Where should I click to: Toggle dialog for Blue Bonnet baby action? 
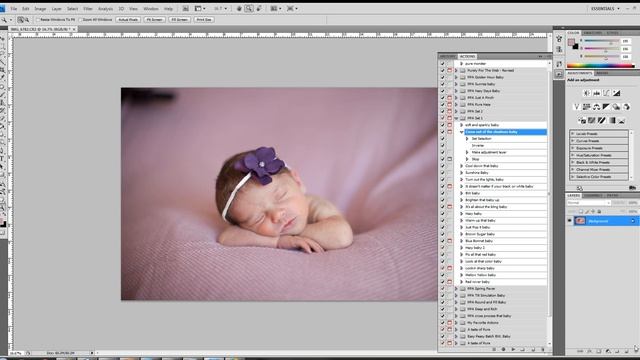pyautogui.click(x=449, y=241)
